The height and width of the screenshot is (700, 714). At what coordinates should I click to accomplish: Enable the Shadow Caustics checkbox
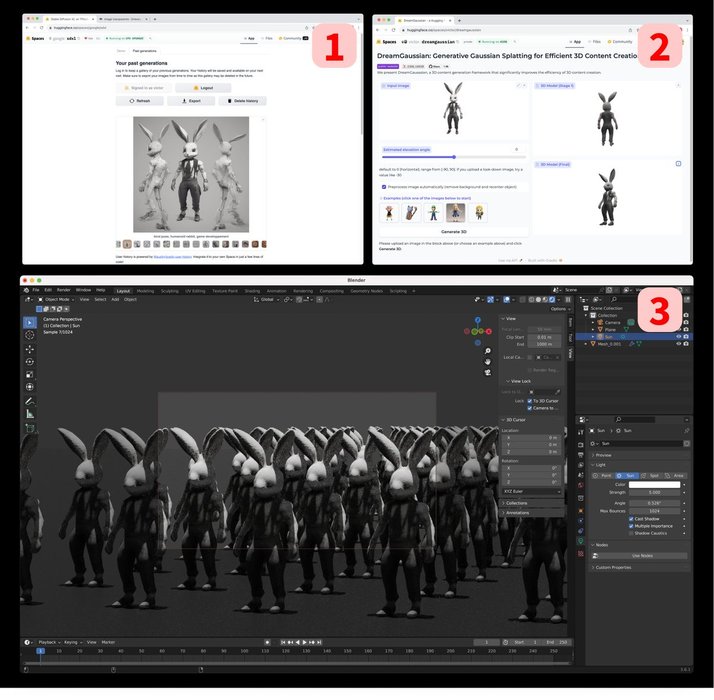pos(631,533)
